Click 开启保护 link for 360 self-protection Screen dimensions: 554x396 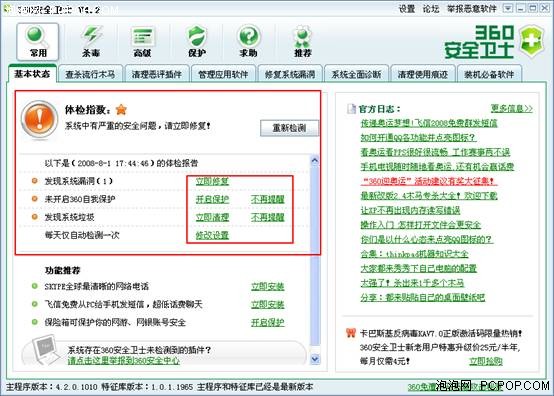(212, 199)
